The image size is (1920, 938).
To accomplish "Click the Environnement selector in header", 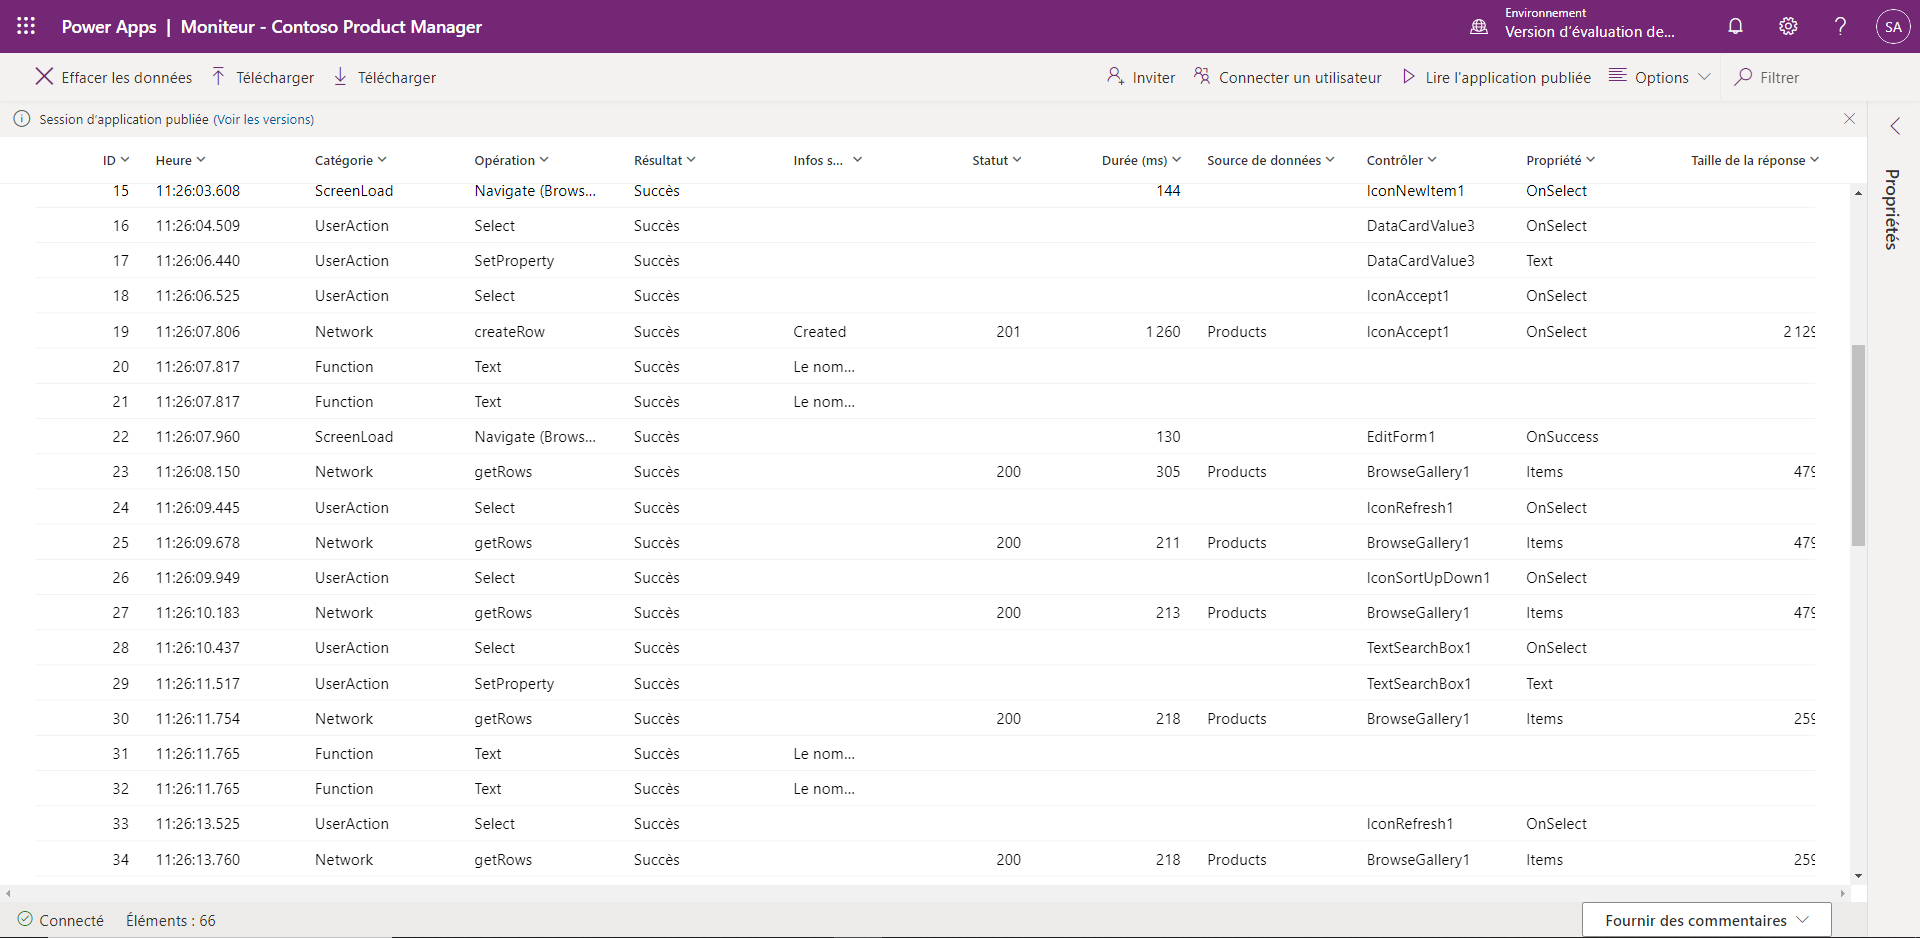I will coord(1590,23).
